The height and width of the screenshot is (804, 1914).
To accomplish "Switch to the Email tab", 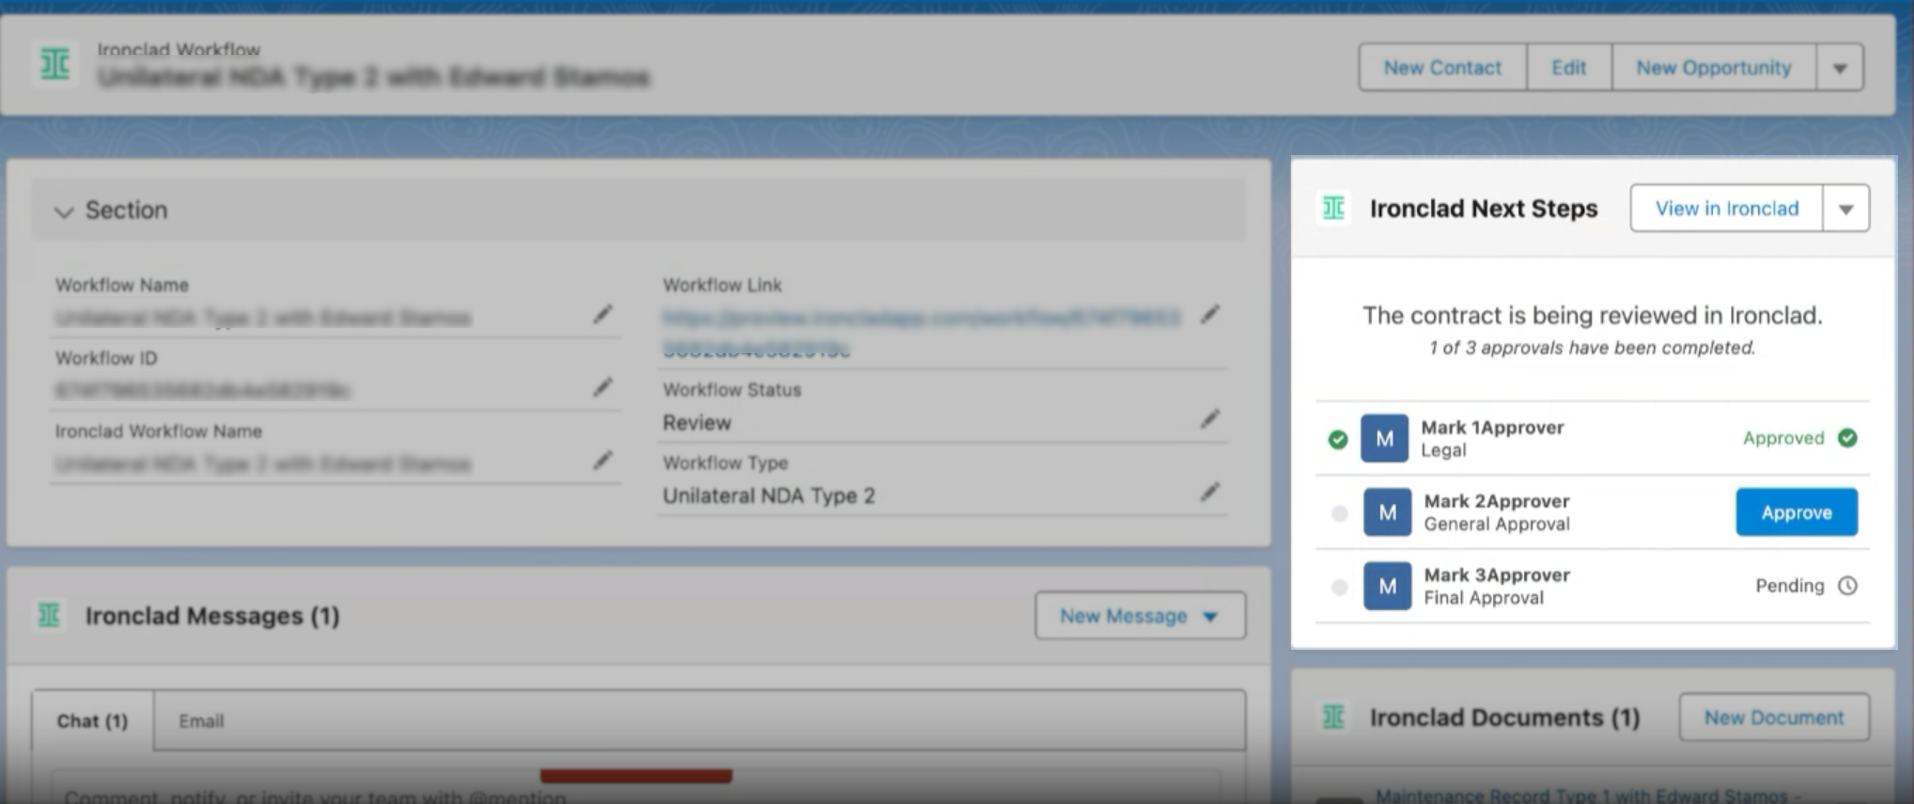I will coord(201,721).
